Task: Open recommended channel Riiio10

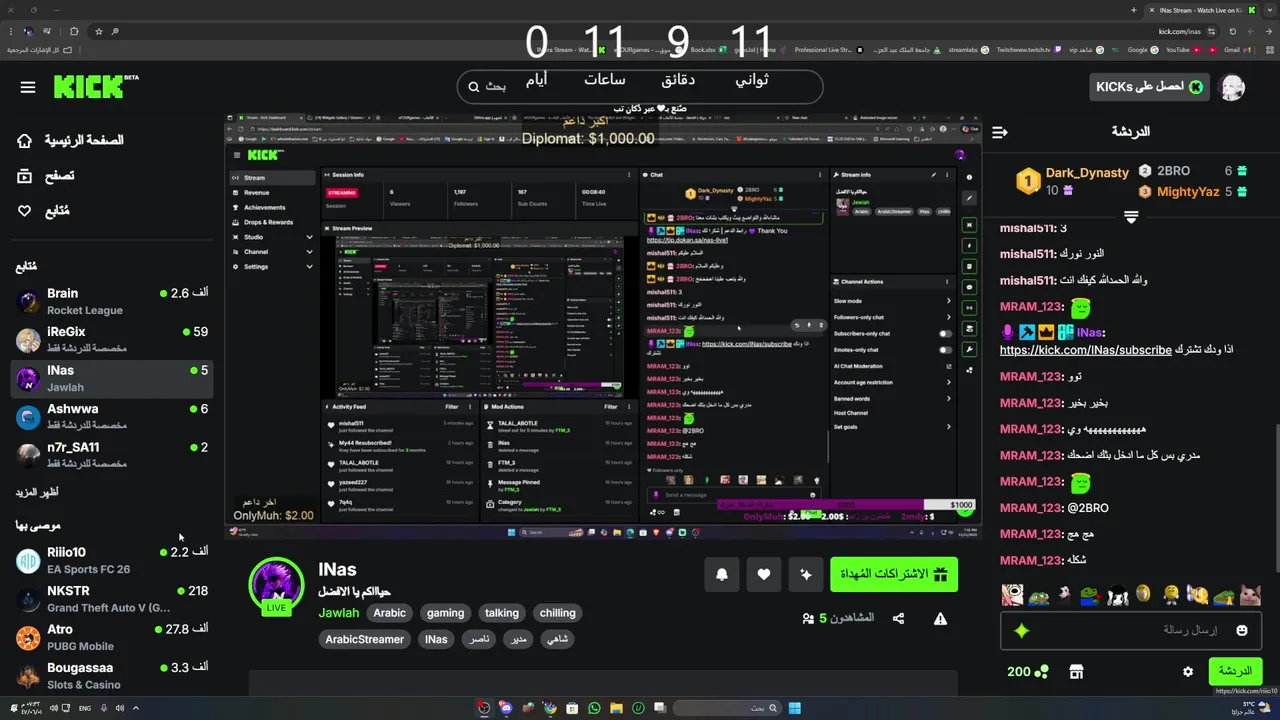Action: (112, 560)
